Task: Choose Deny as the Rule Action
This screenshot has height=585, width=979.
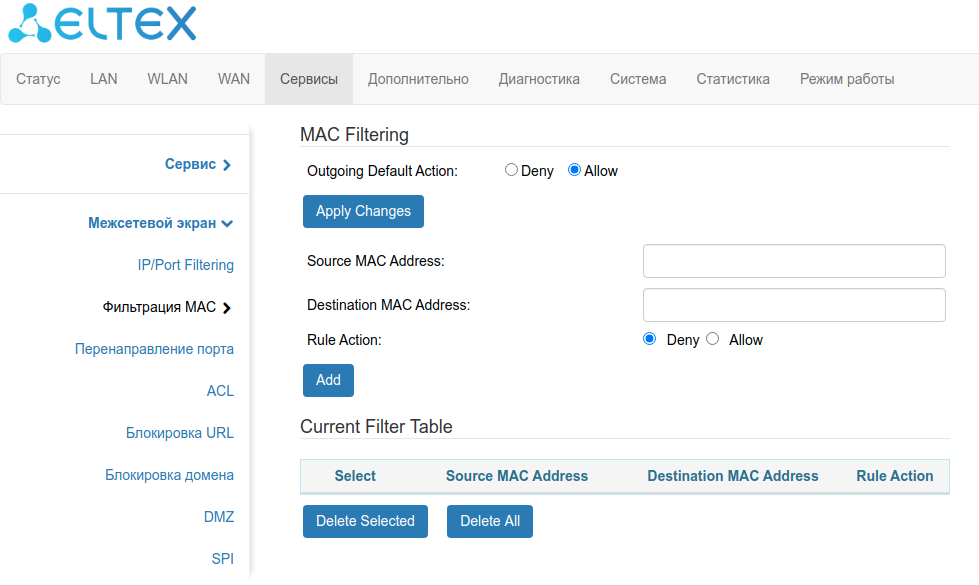Action: coord(650,339)
